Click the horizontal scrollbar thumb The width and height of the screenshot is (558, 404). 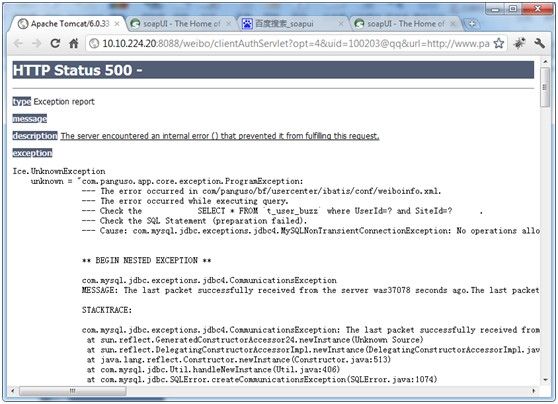[x=73, y=391]
